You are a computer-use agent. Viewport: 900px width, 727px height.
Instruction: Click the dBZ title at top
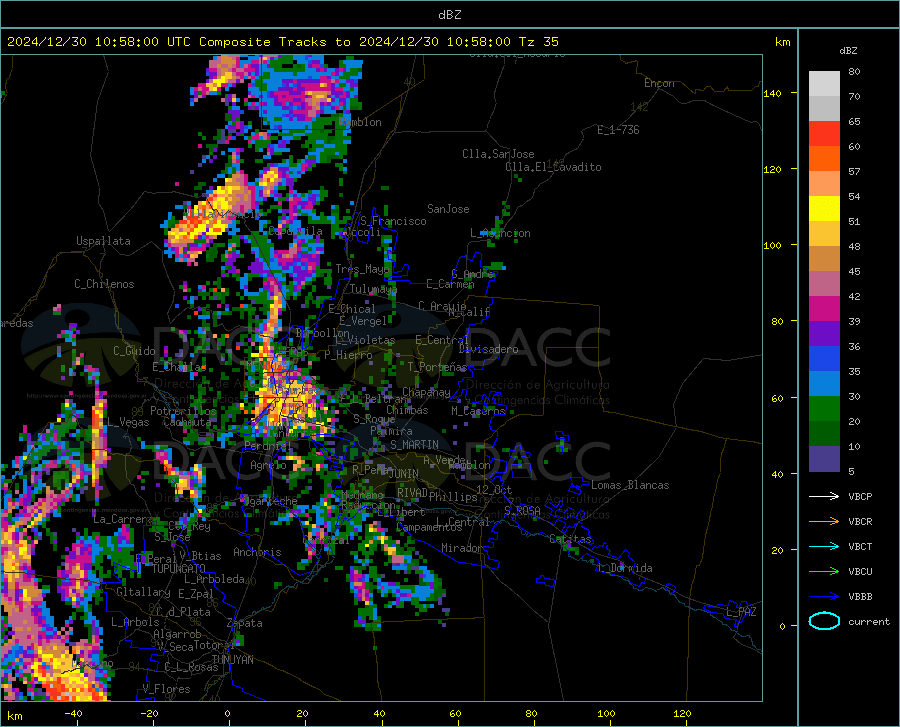(x=449, y=15)
